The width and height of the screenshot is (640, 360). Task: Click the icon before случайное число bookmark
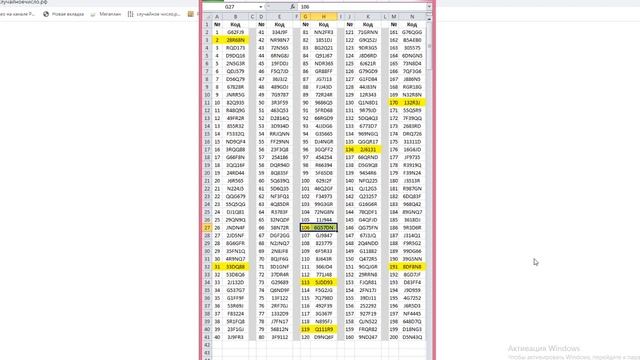(130, 14)
